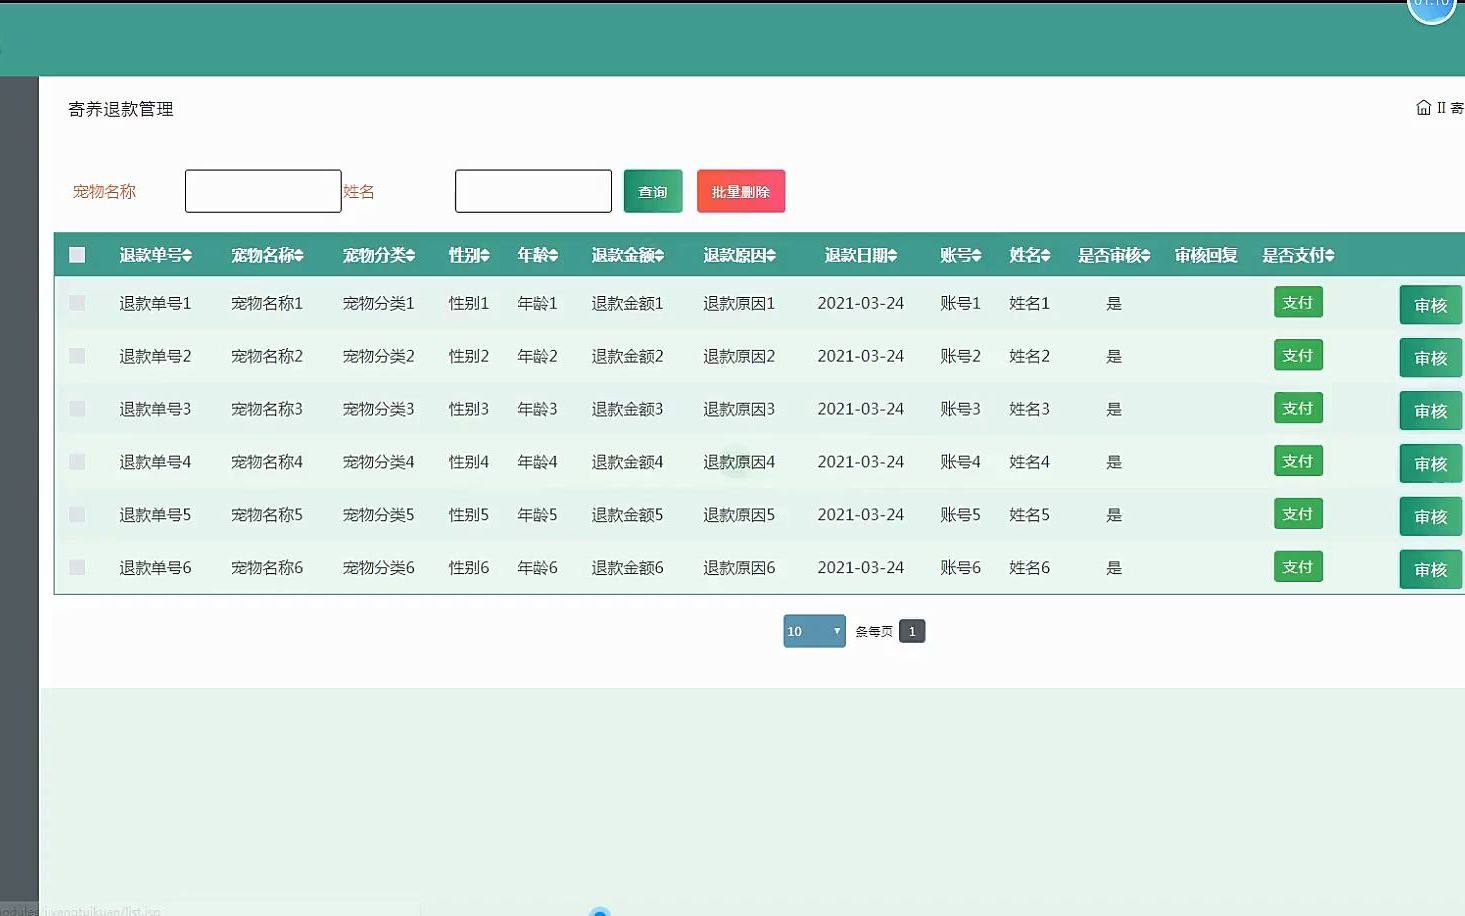Click 审核 button for 退款单号1

pos(1431,305)
